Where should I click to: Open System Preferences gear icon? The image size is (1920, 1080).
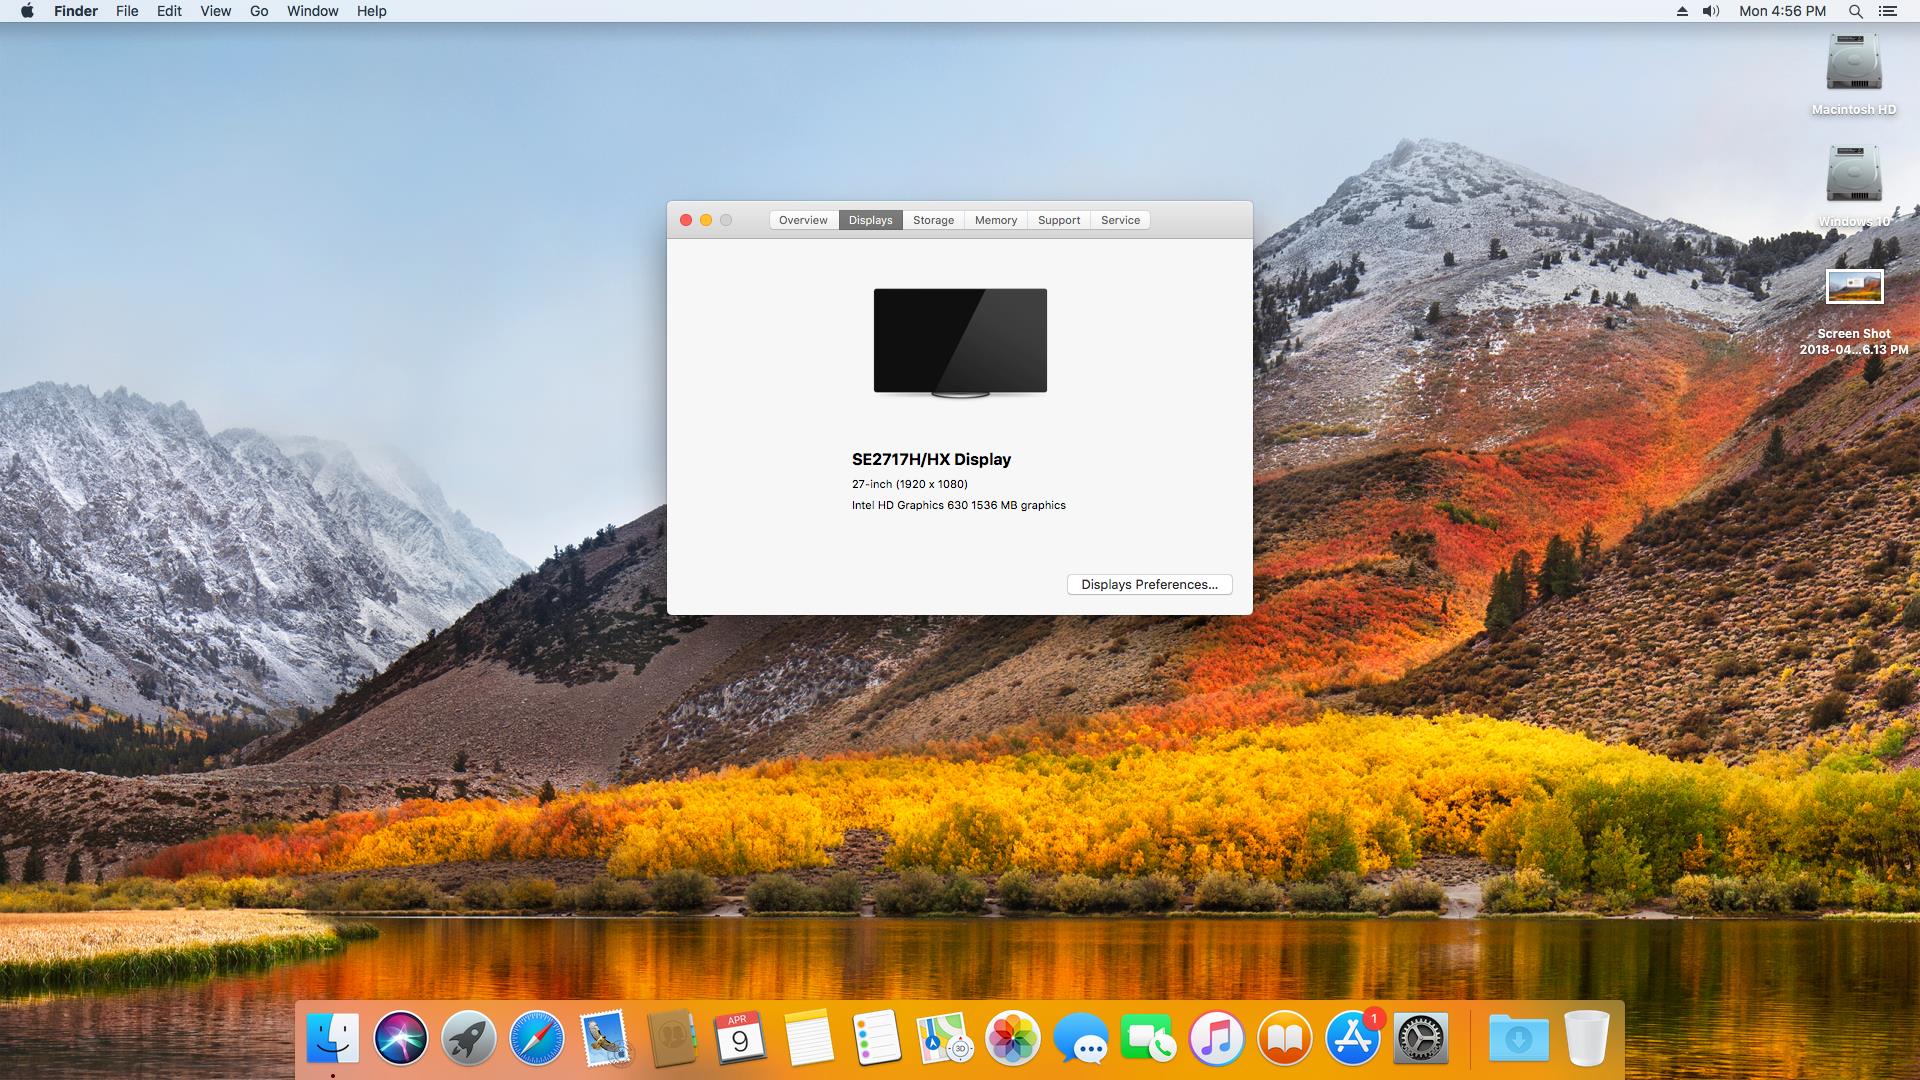(x=1420, y=1038)
